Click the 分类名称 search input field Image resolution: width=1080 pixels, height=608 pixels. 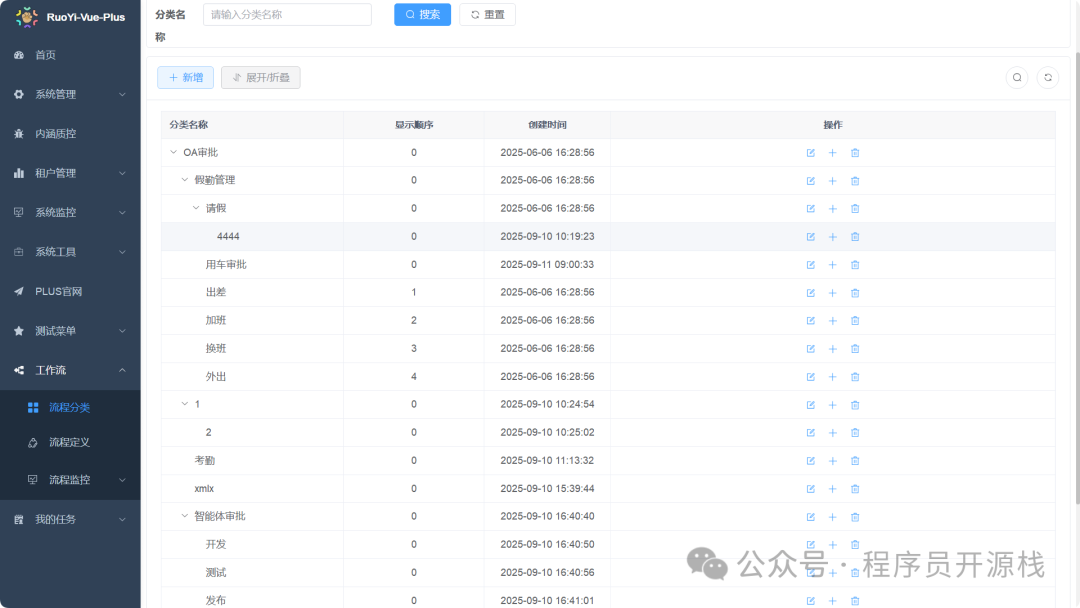click(x=287, y=14)
